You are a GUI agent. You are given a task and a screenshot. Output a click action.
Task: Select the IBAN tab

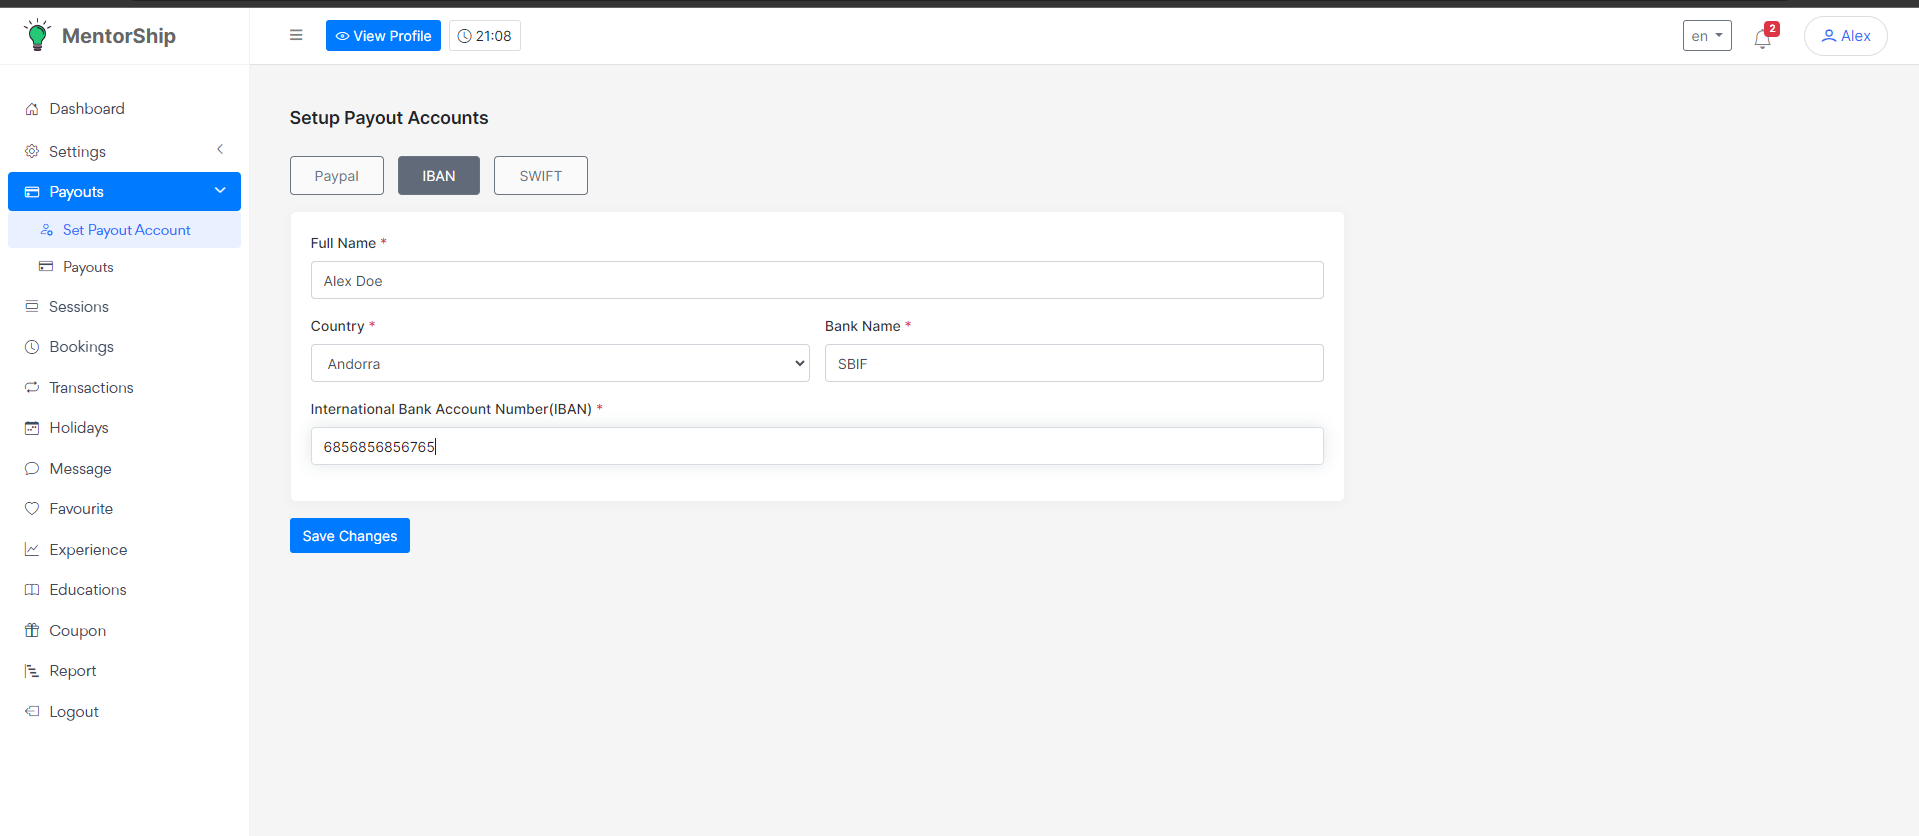[438, 176]
